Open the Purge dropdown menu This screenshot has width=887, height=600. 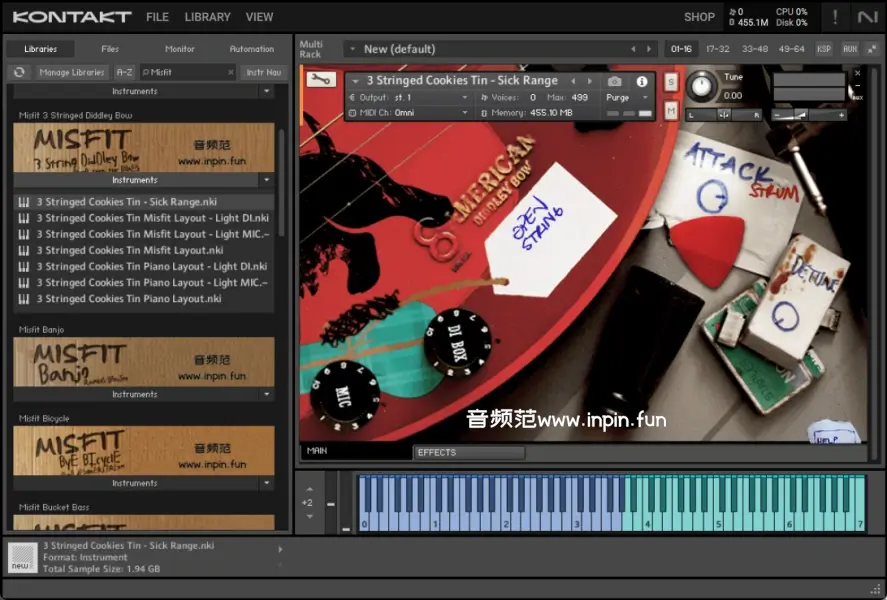pos(625,98)
